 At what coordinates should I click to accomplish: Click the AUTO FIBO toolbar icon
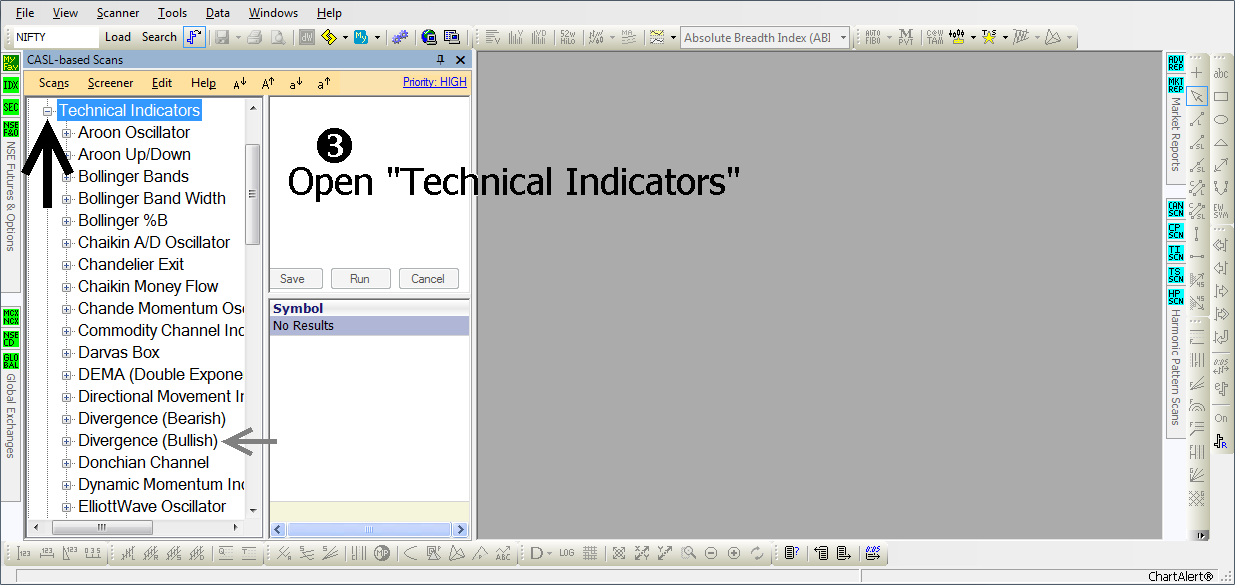click(873, 37)
